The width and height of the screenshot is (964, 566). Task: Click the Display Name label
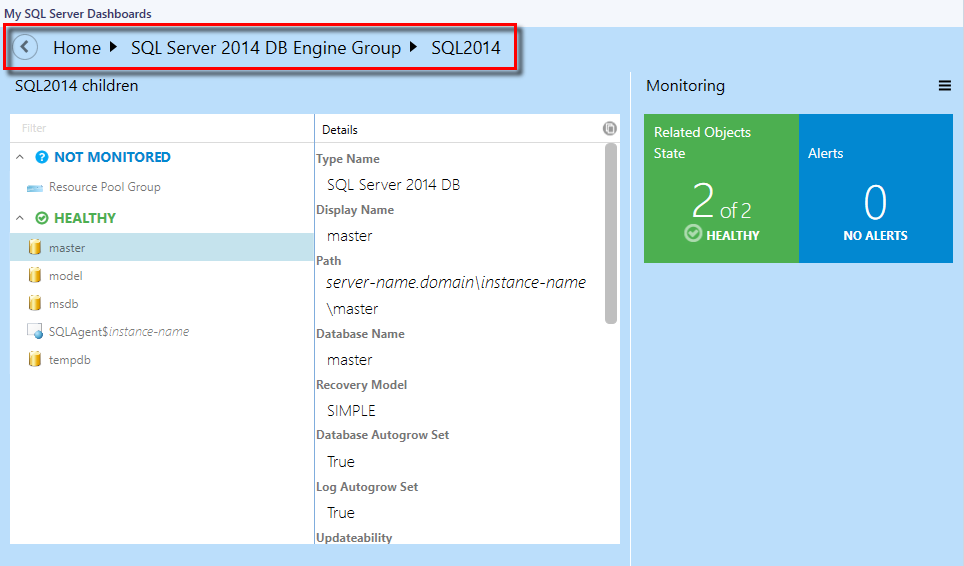point(355,210)
